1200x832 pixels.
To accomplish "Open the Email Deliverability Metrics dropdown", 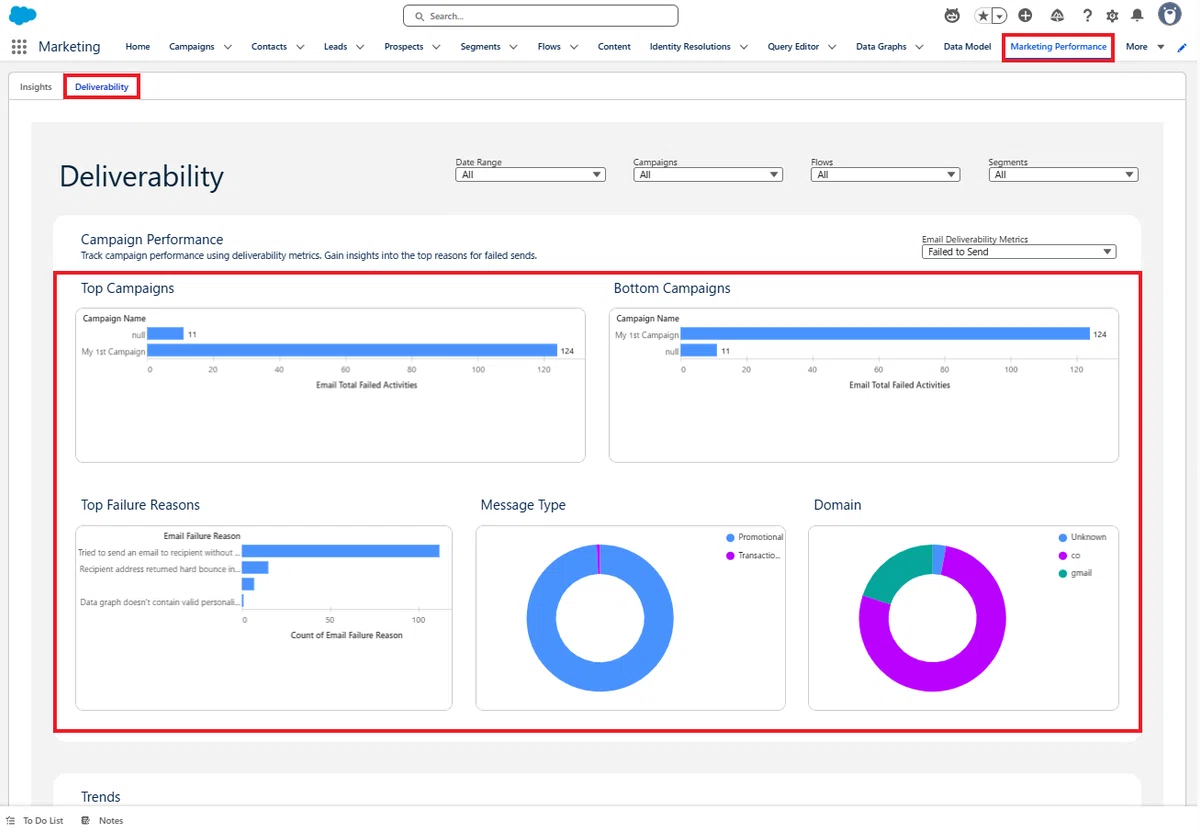I will click(x=1019, y=252).
